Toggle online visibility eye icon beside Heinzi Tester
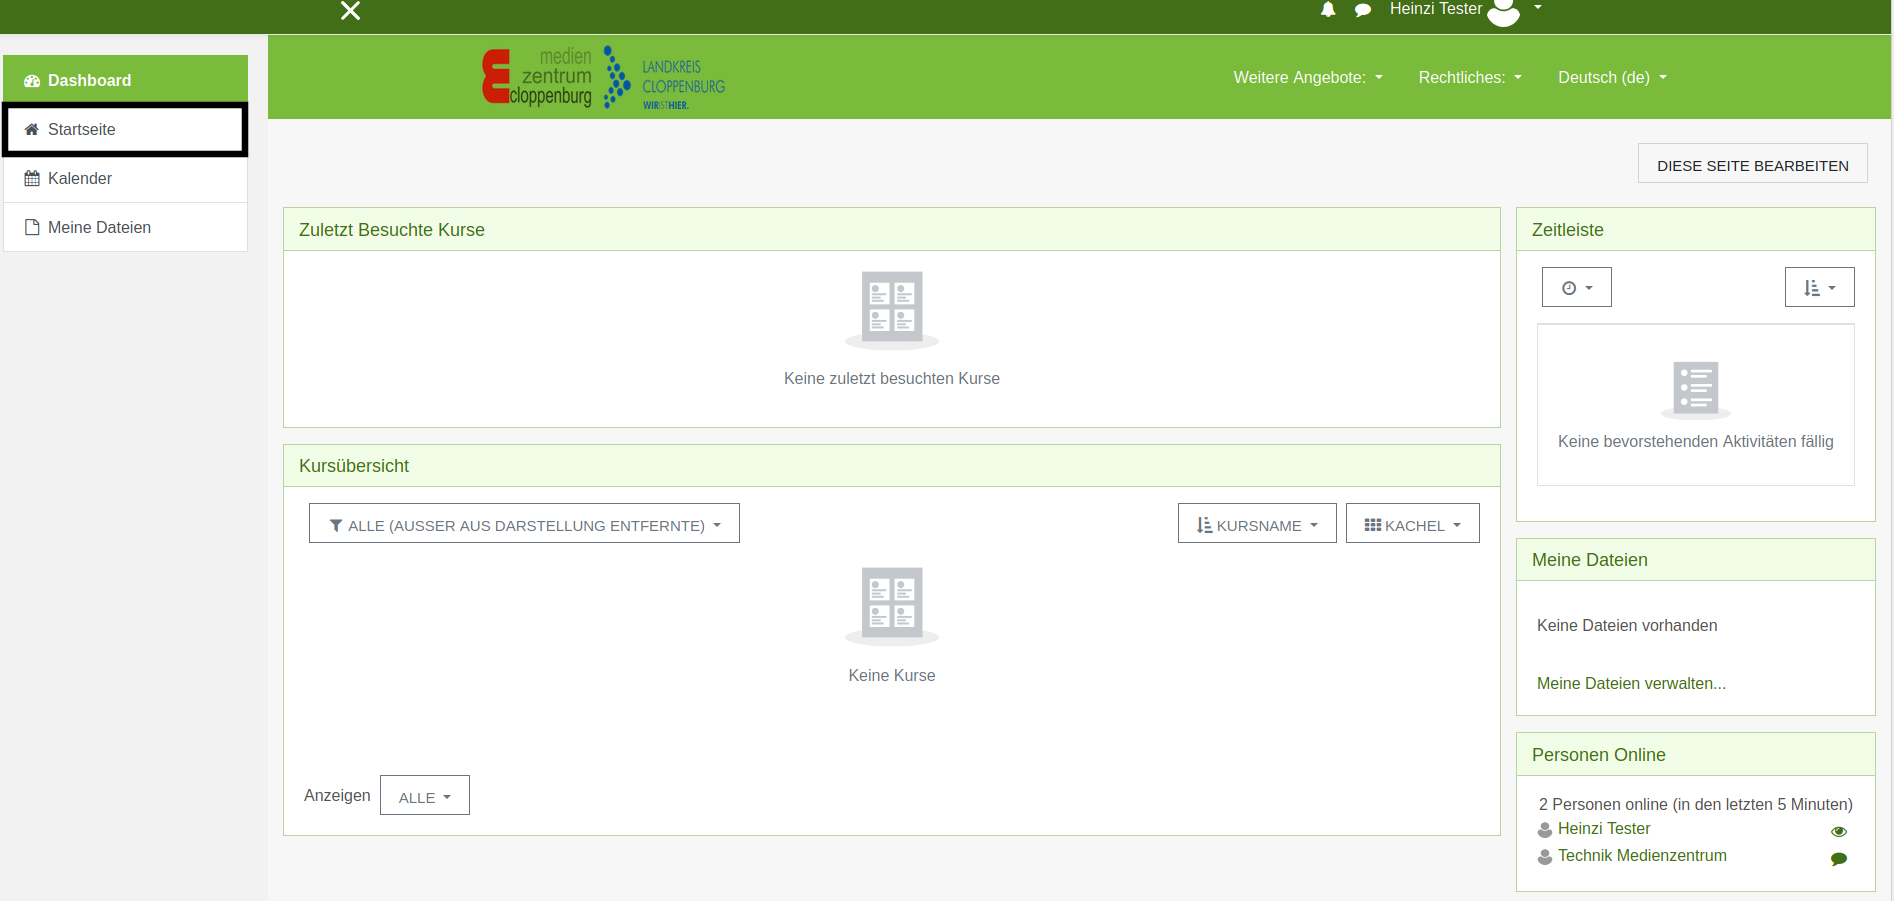1894x901 pixels. click(1838, 832)
